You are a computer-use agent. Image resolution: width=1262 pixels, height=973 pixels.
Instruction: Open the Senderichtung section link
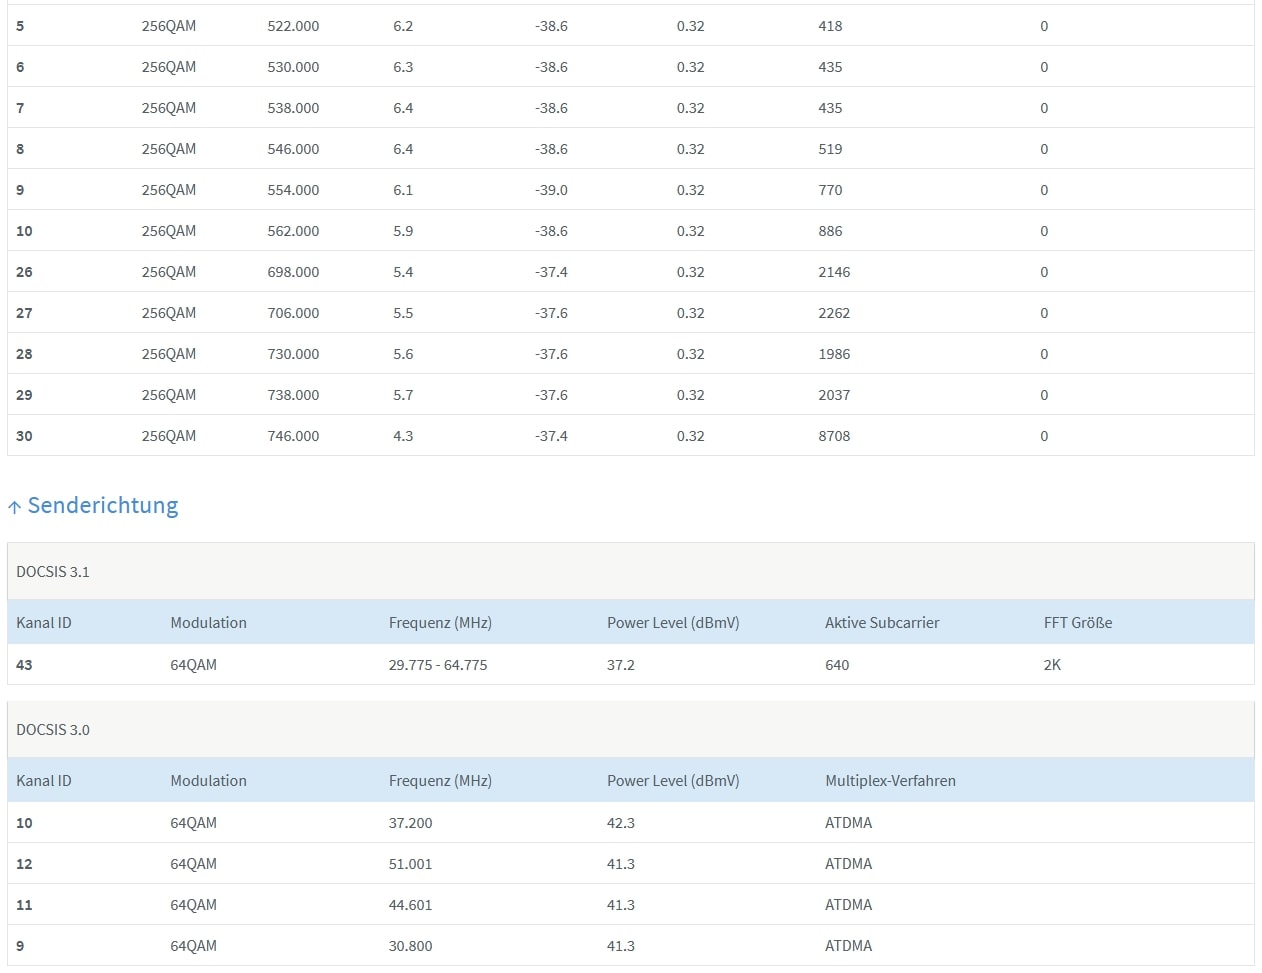pos(102,505)
